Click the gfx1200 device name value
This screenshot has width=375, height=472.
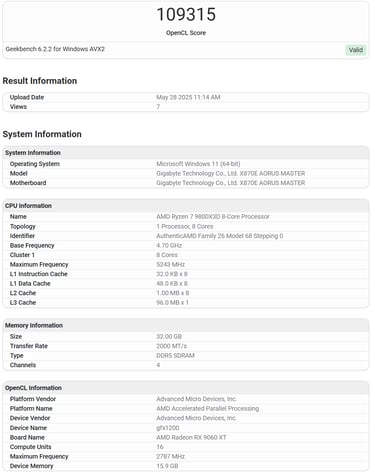click(168, 428)
